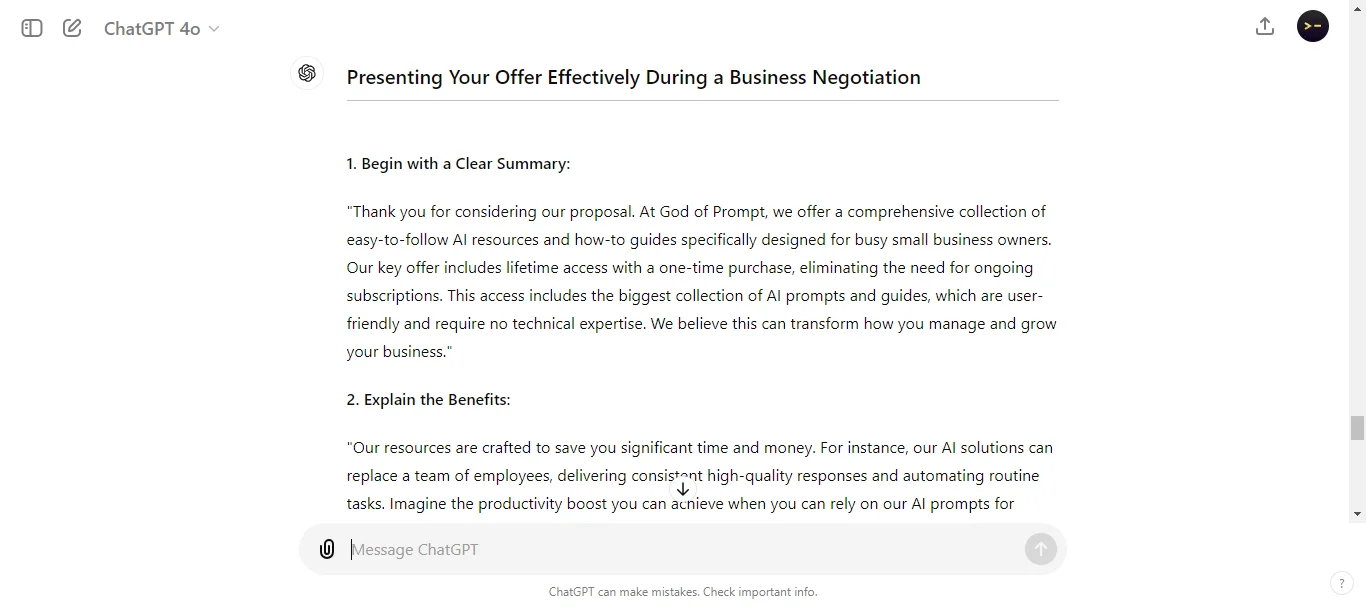
Task: Toggle the sidebar open
Action: coord(30,28)
